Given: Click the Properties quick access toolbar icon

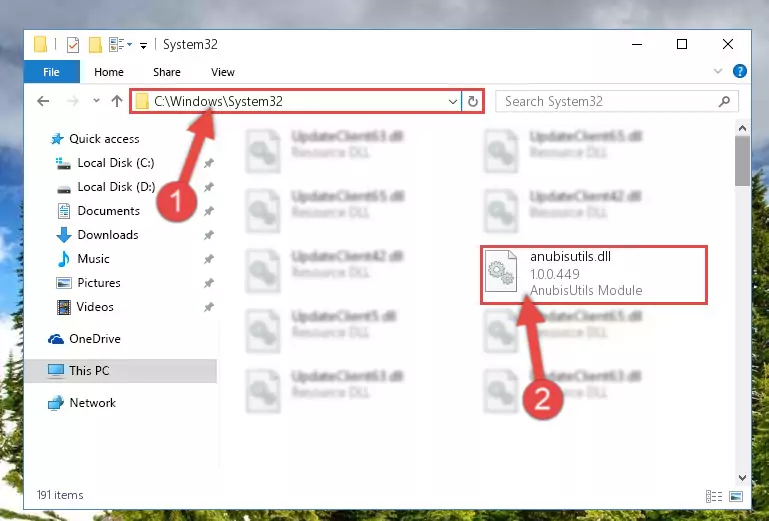Looking at the screenshot, I should 73,45.
